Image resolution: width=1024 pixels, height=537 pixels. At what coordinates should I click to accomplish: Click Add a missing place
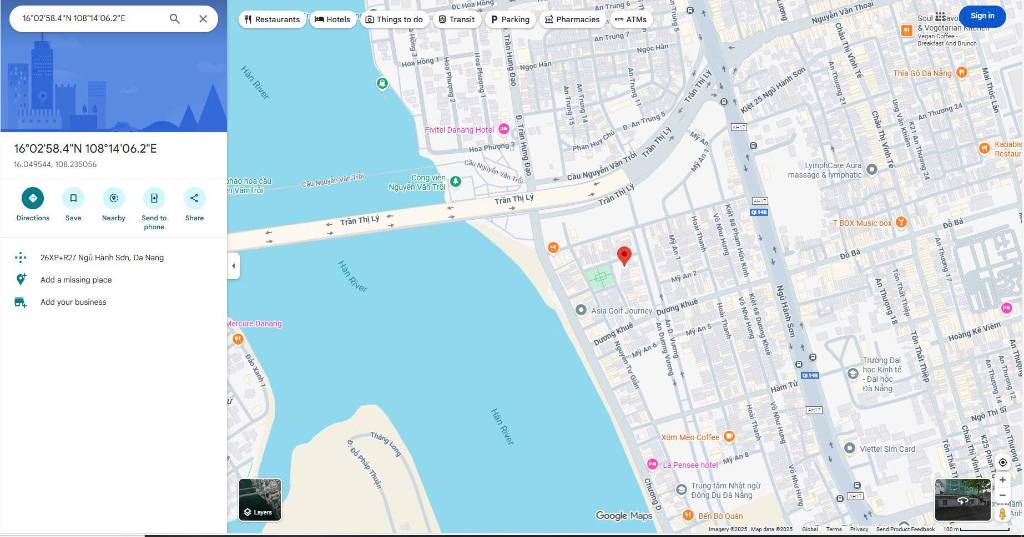tap(76, 280)
